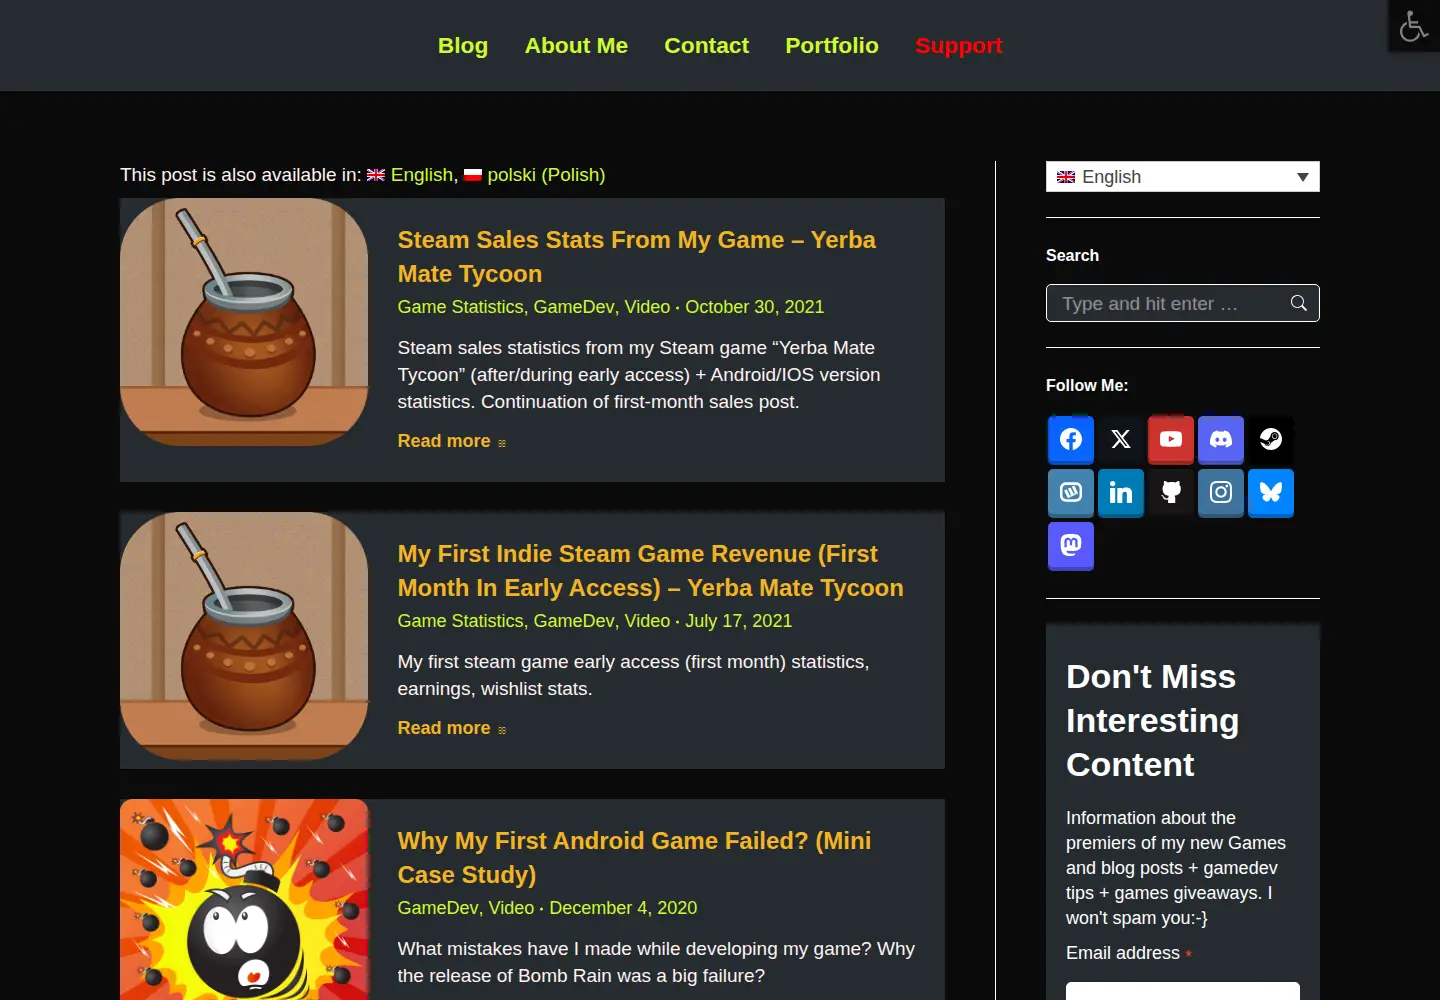The height and width of the screenshot is (1000, 1440).
Task: Open GameDev category on December 4 post
Action: tap(438, 908)
